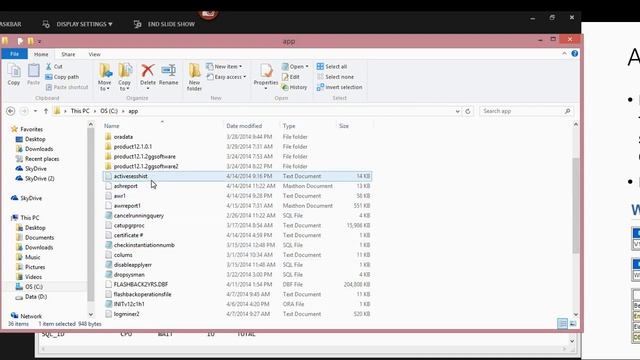
Task: Click the Rename icon
Action: (x=169, y=75)
